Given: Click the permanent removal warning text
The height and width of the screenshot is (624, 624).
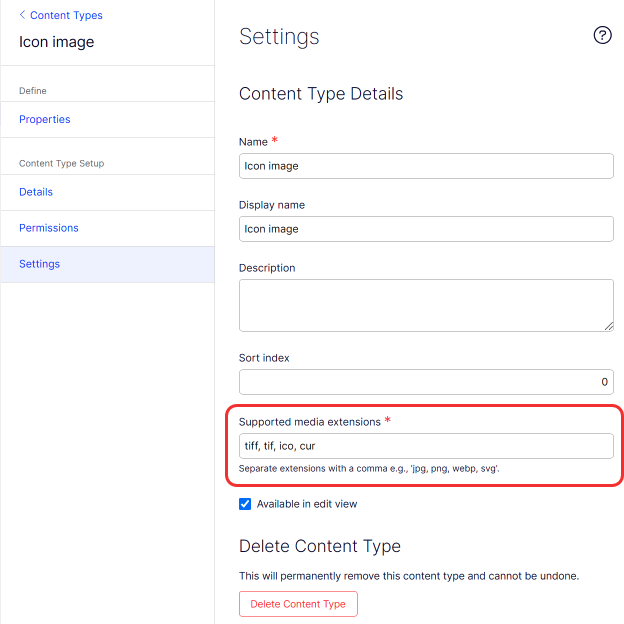Looking at the screenshot, I should pos(409,576).
